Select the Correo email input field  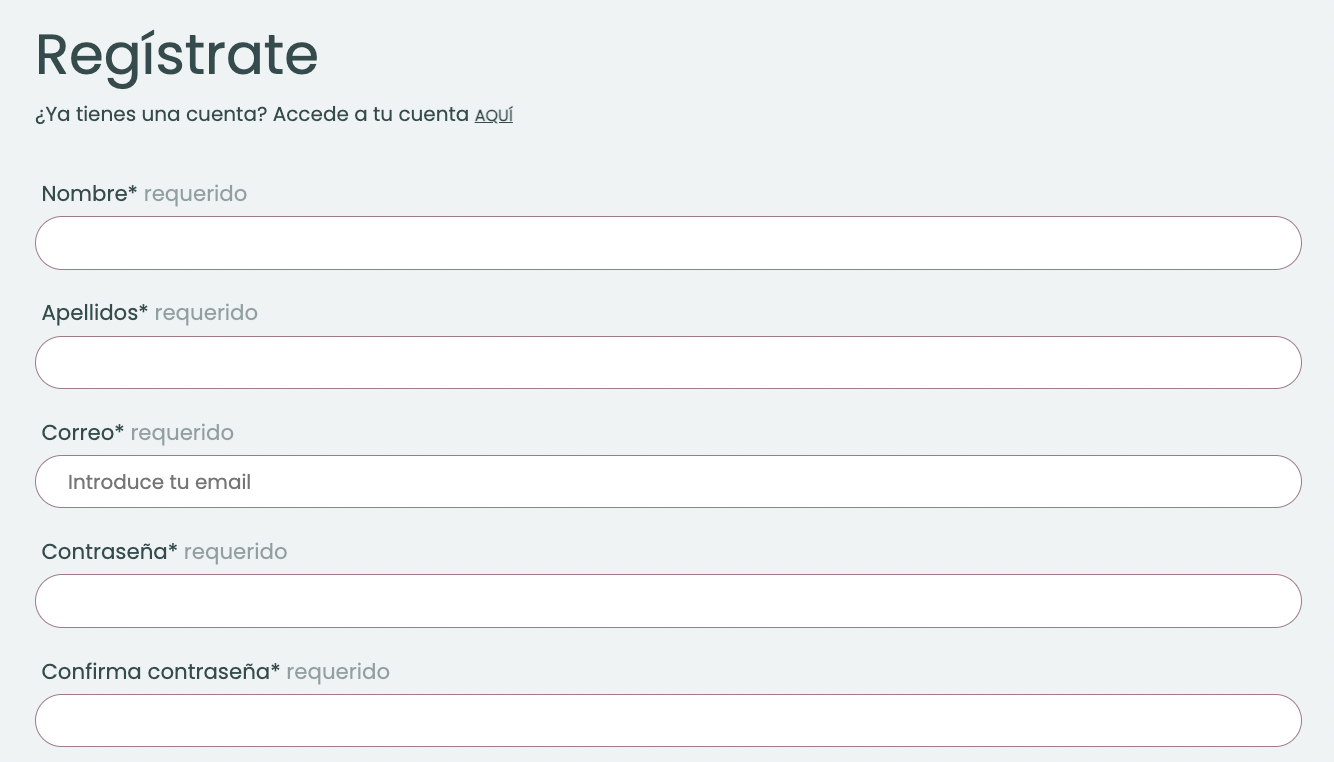pyautogui.click(x=668, y=482)
